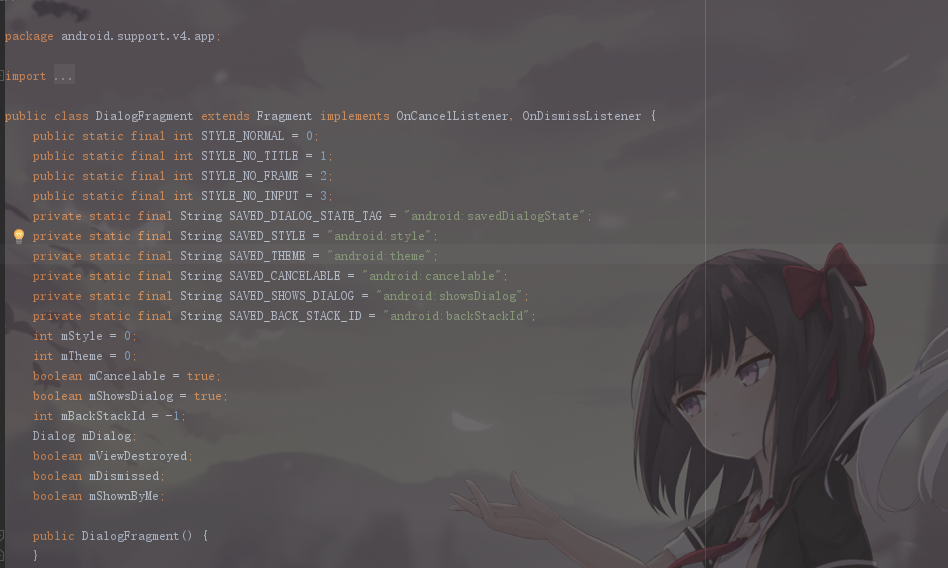
Task: Click the yellow lightbulb intention icon
Action: (19, 236)
